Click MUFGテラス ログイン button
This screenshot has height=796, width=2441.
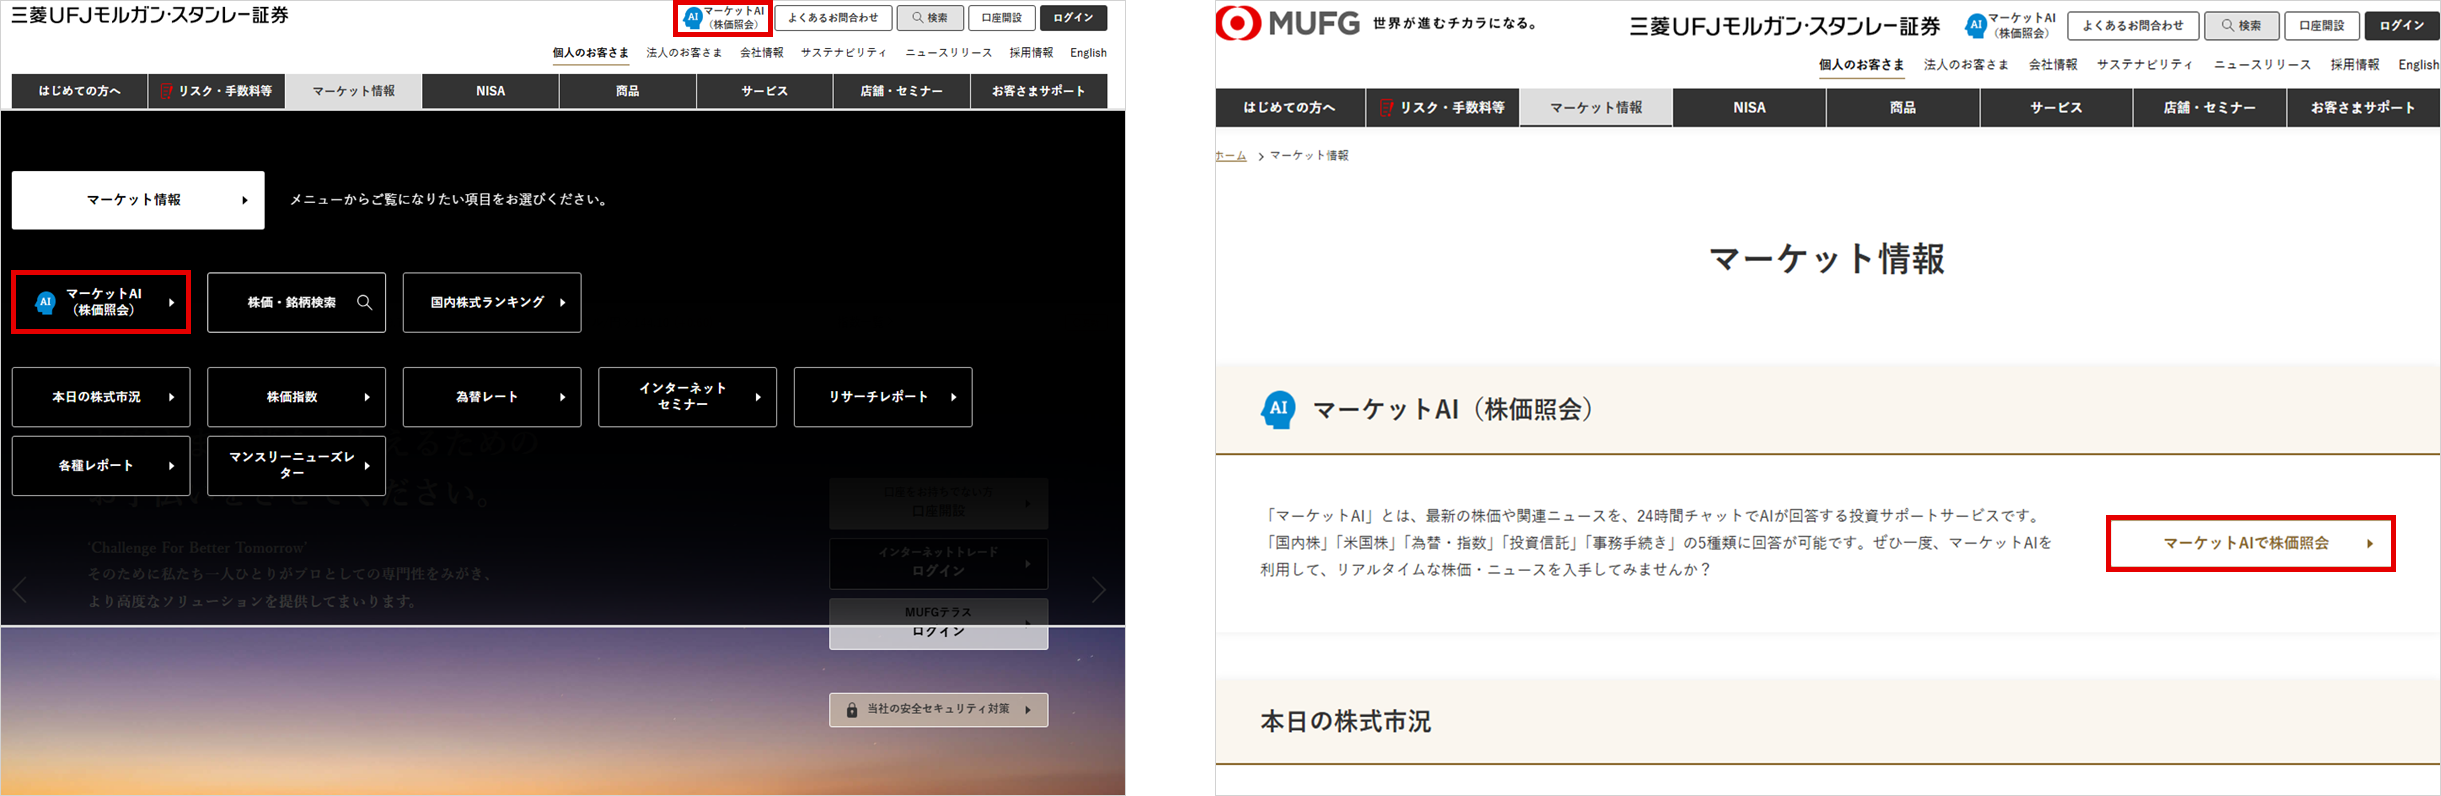click(938, 623)
